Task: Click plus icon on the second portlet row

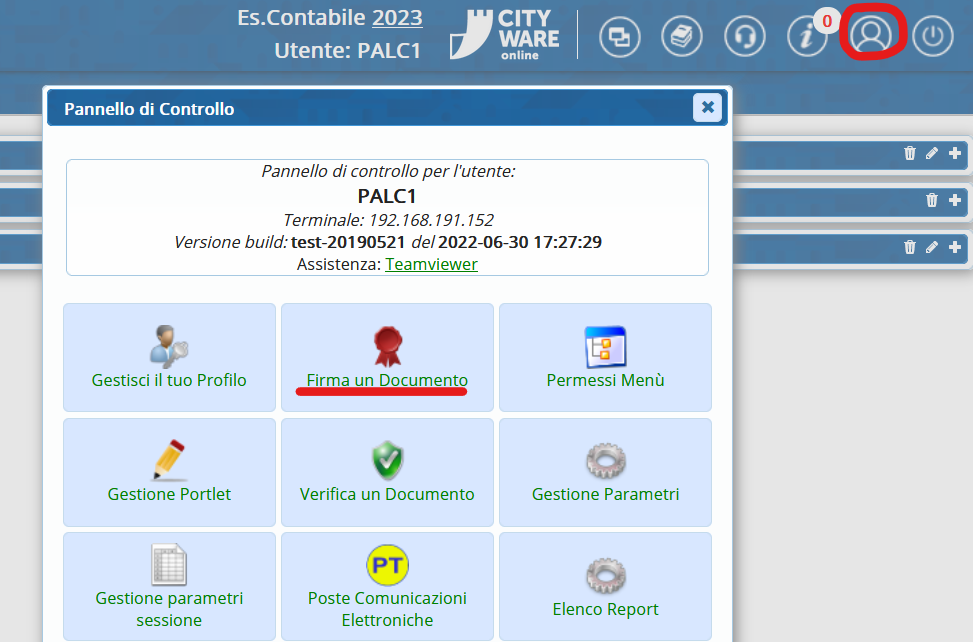Action: 955,200
